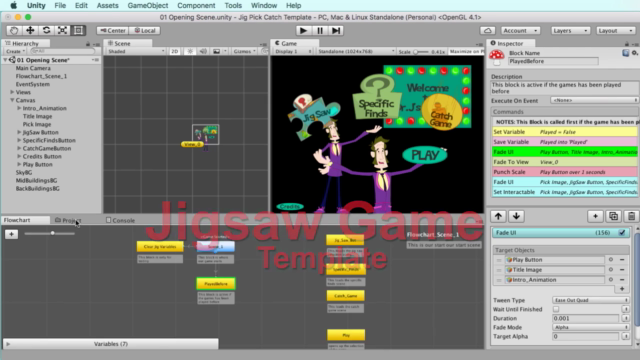Toggle Wait Until Finished checkbox
Image resolution: width=640 pixels, height=360 pixels.
pos(556,309)
